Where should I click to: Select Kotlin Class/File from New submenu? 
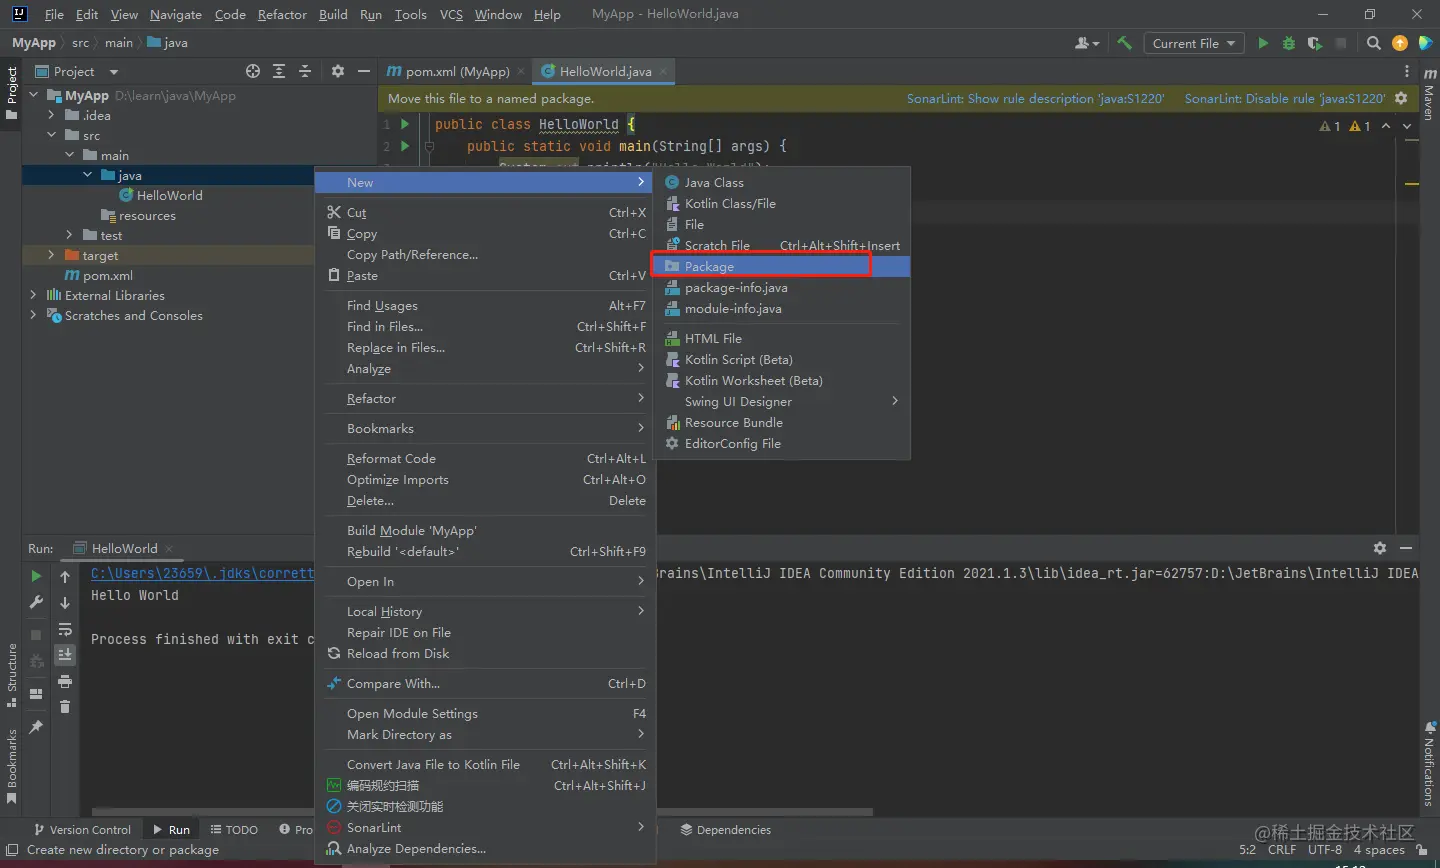tap(782, 203)
